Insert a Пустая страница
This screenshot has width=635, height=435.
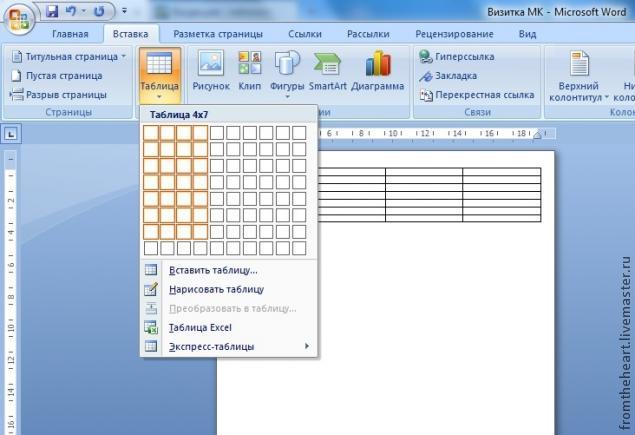57,76
